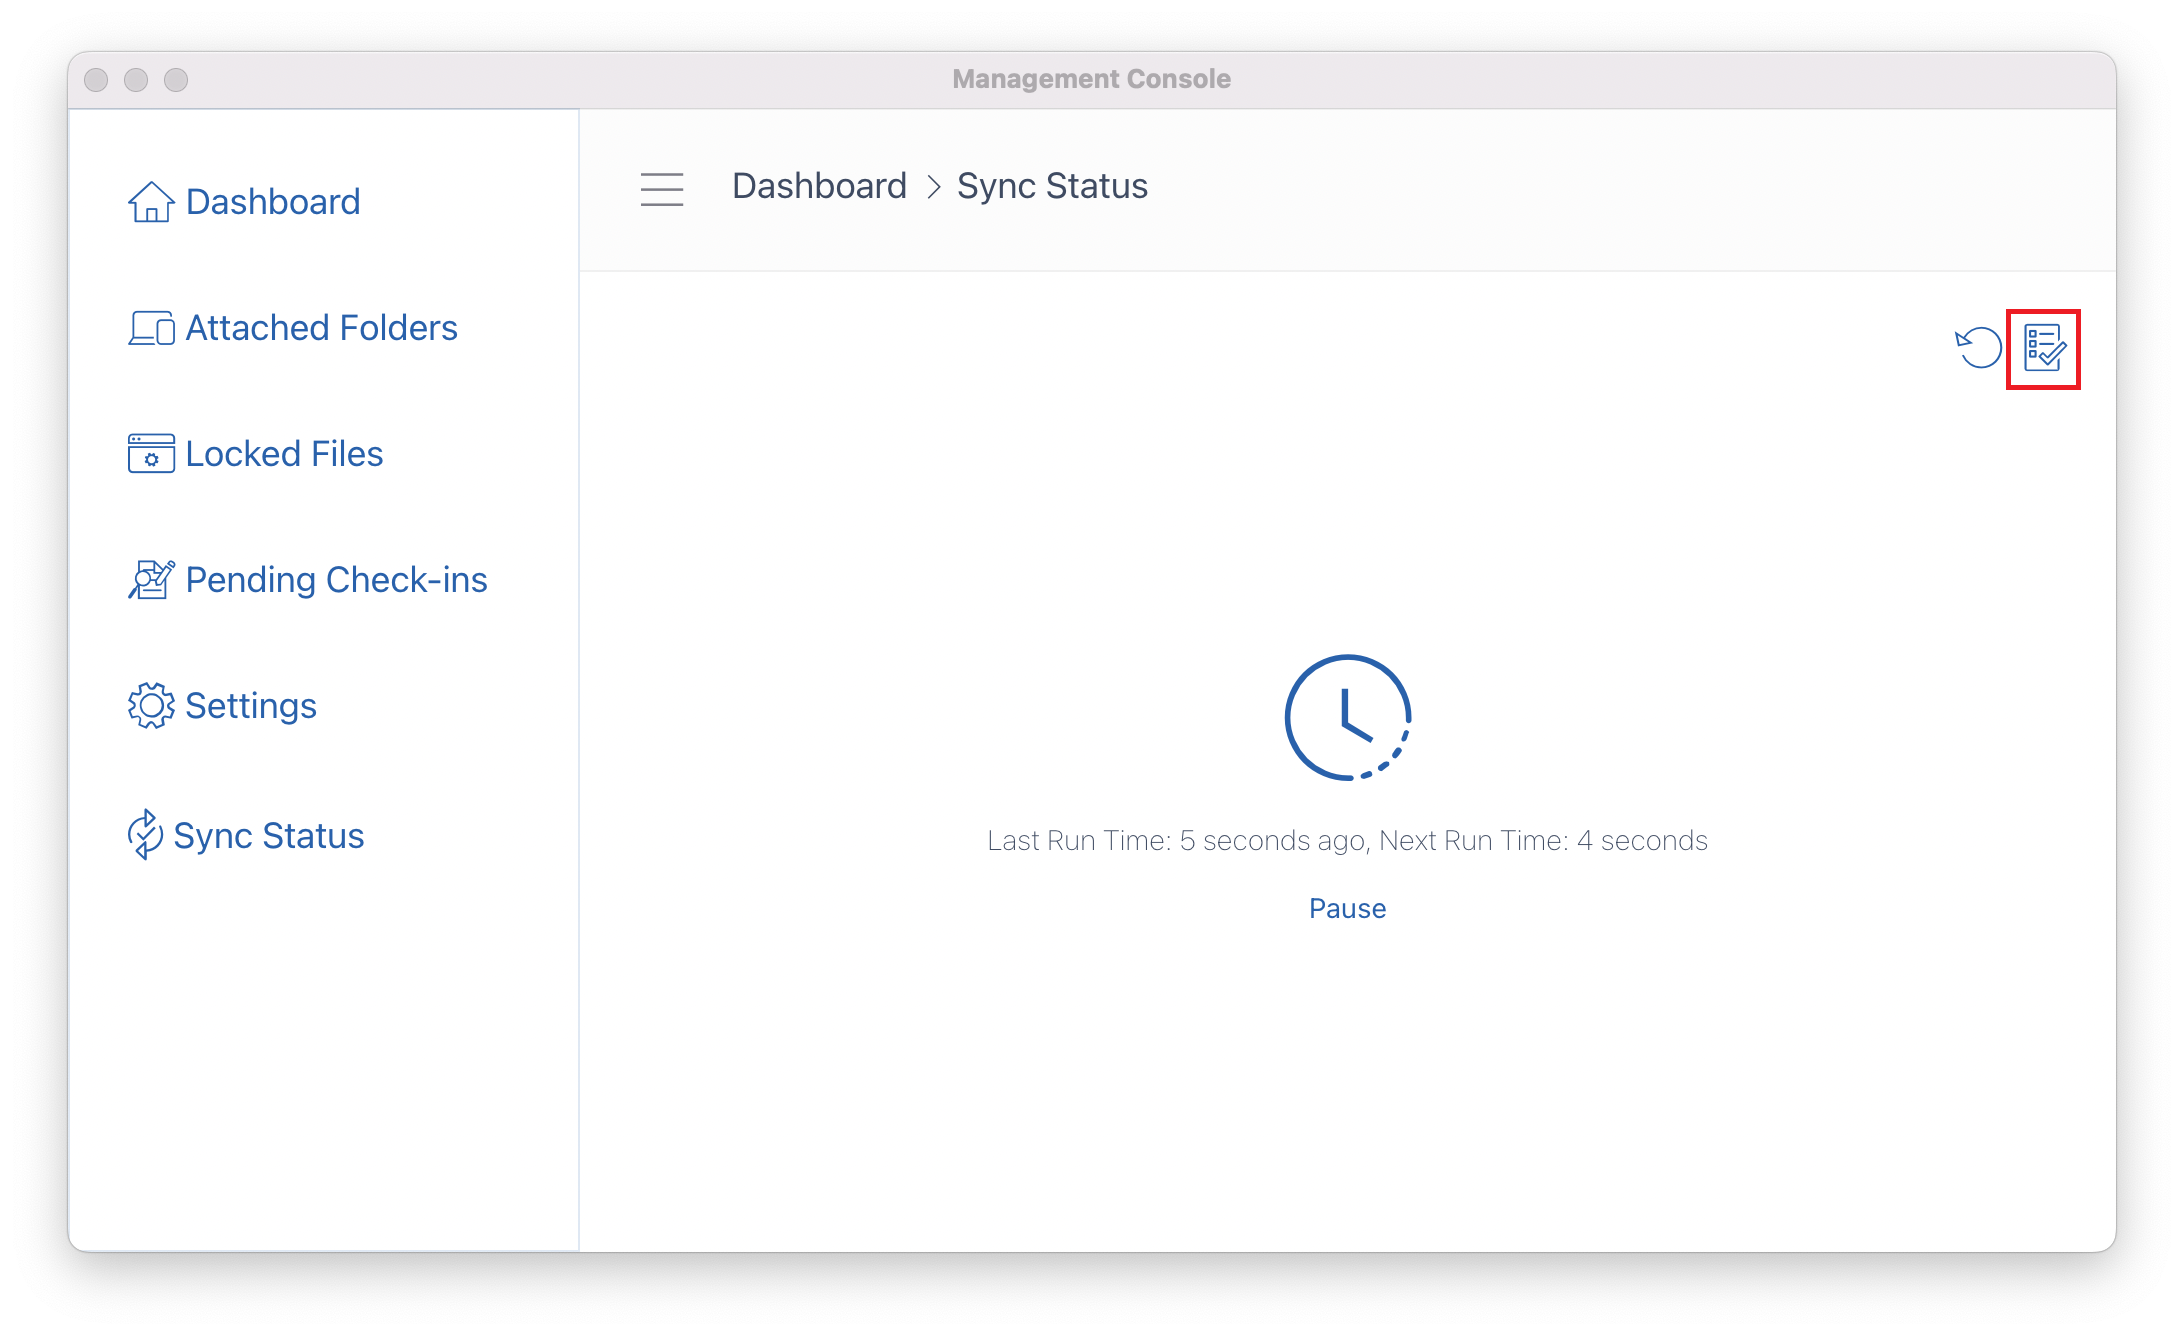Click the Last Run Time status text
2184x1336 pixels.
(1347, 840)
